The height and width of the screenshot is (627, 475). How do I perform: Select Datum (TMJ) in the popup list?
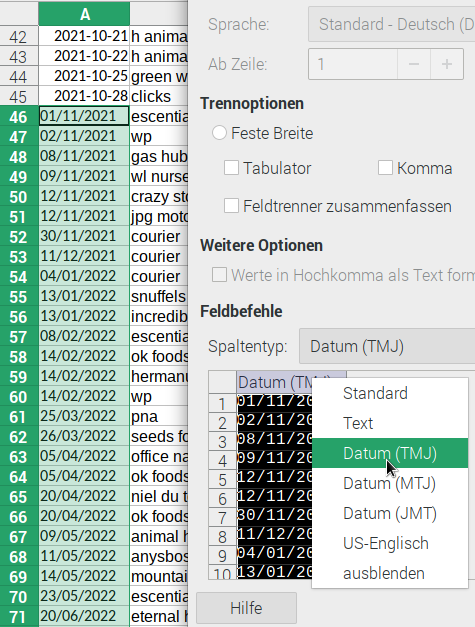tap(390, 453)
